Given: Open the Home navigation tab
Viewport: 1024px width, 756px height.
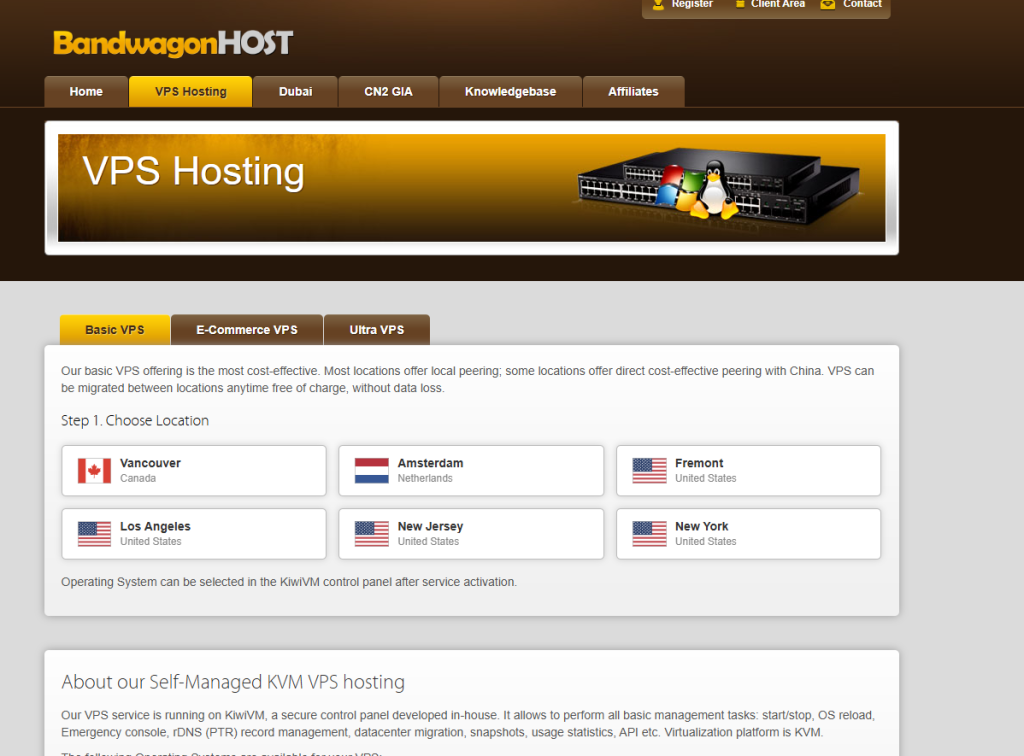Looking at the screenshot, I should tap(86, 91).
